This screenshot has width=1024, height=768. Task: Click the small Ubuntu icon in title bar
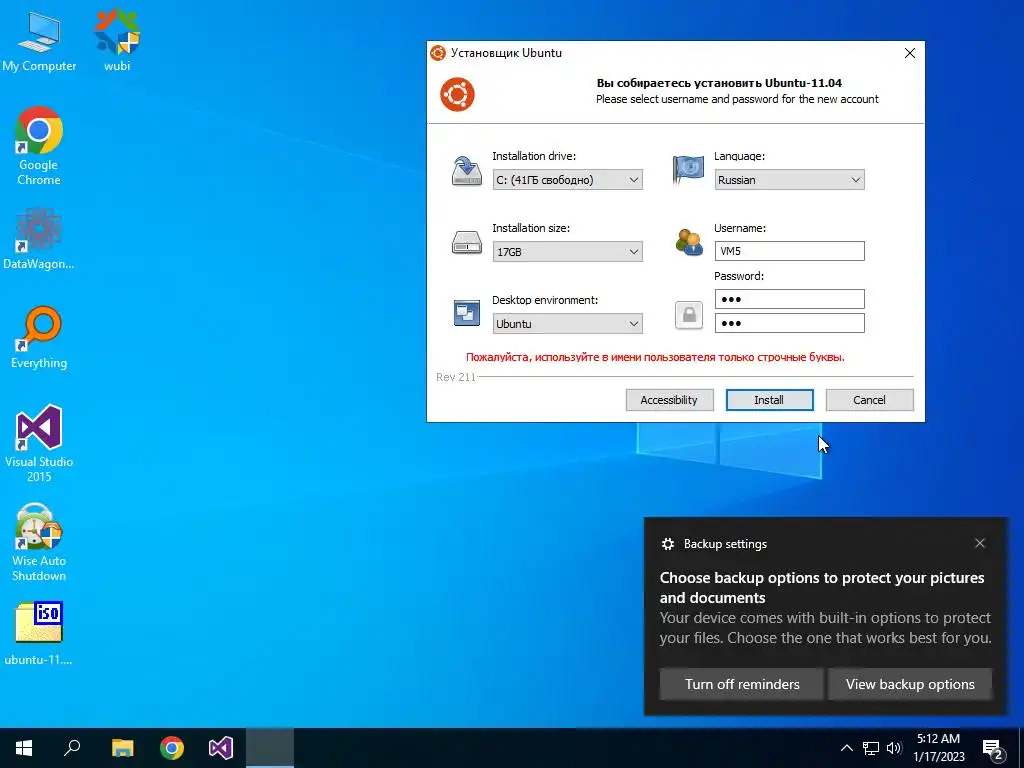(x=438, y=53)
